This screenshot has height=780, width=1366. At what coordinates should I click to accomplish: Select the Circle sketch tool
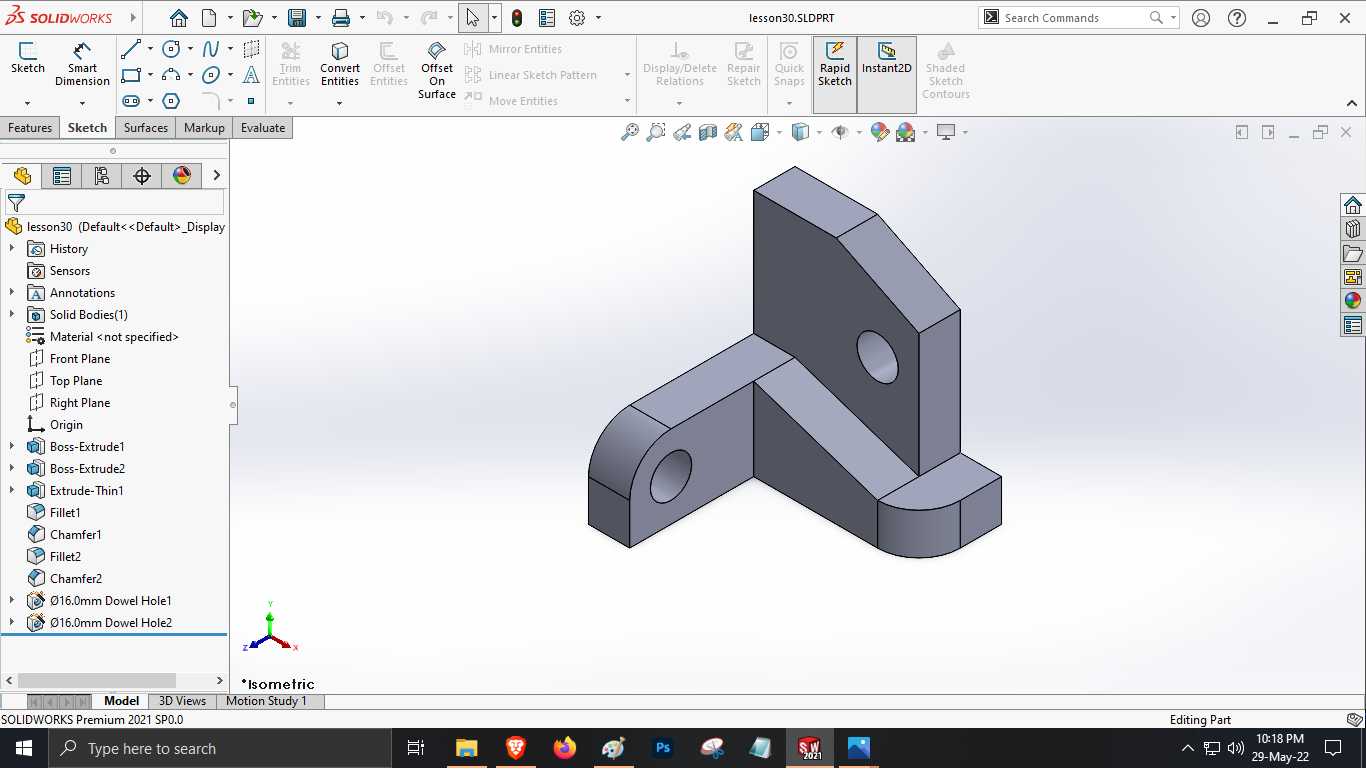(x=171, y=49)
